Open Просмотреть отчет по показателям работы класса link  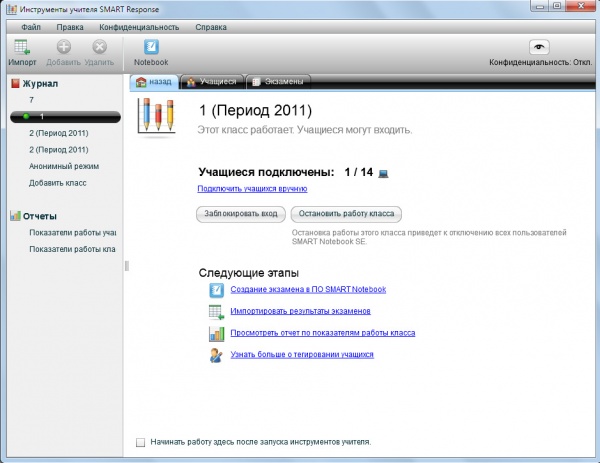pos(323,333)
